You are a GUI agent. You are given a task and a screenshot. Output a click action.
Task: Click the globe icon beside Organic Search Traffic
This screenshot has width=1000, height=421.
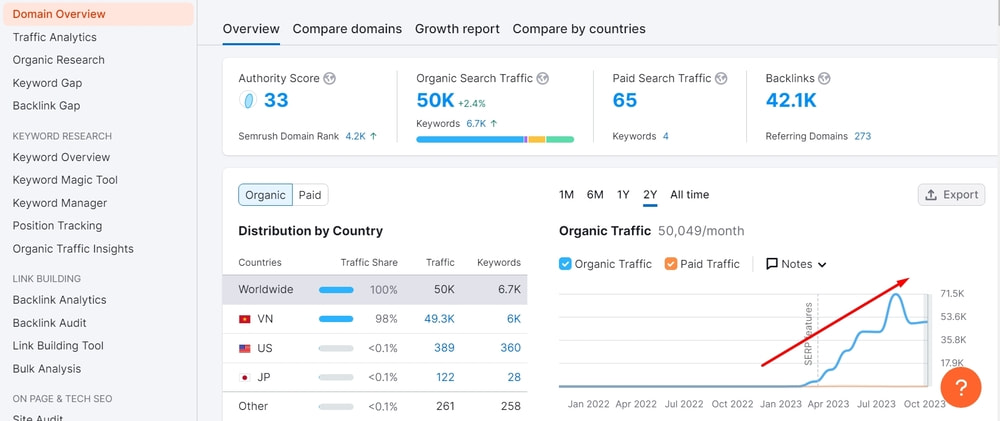coord(542,78)
